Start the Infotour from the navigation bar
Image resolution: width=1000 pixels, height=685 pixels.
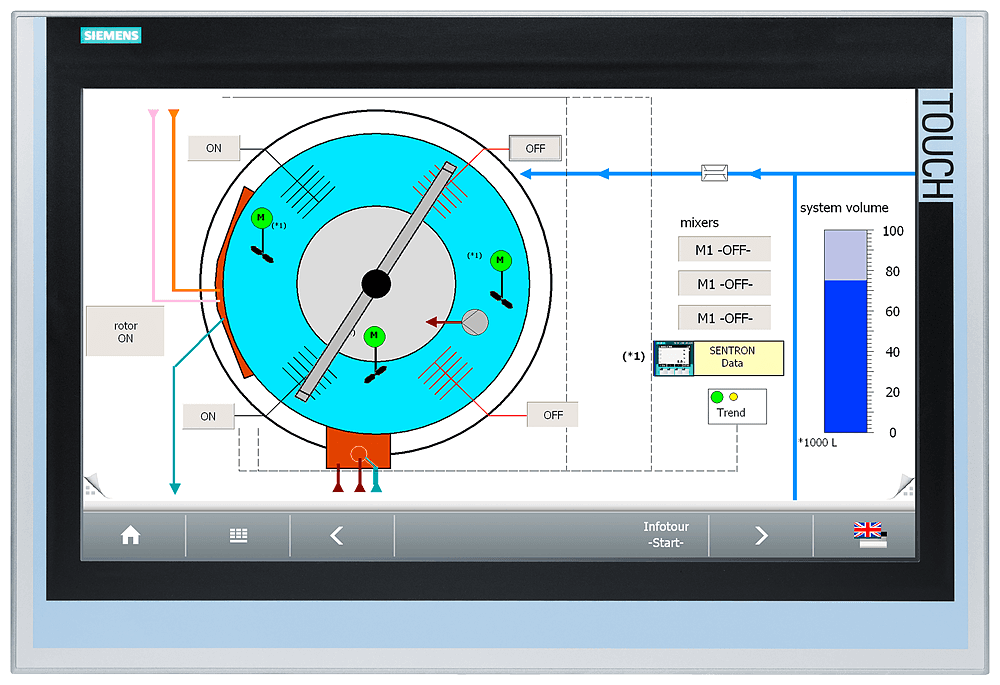coord(666,535)
